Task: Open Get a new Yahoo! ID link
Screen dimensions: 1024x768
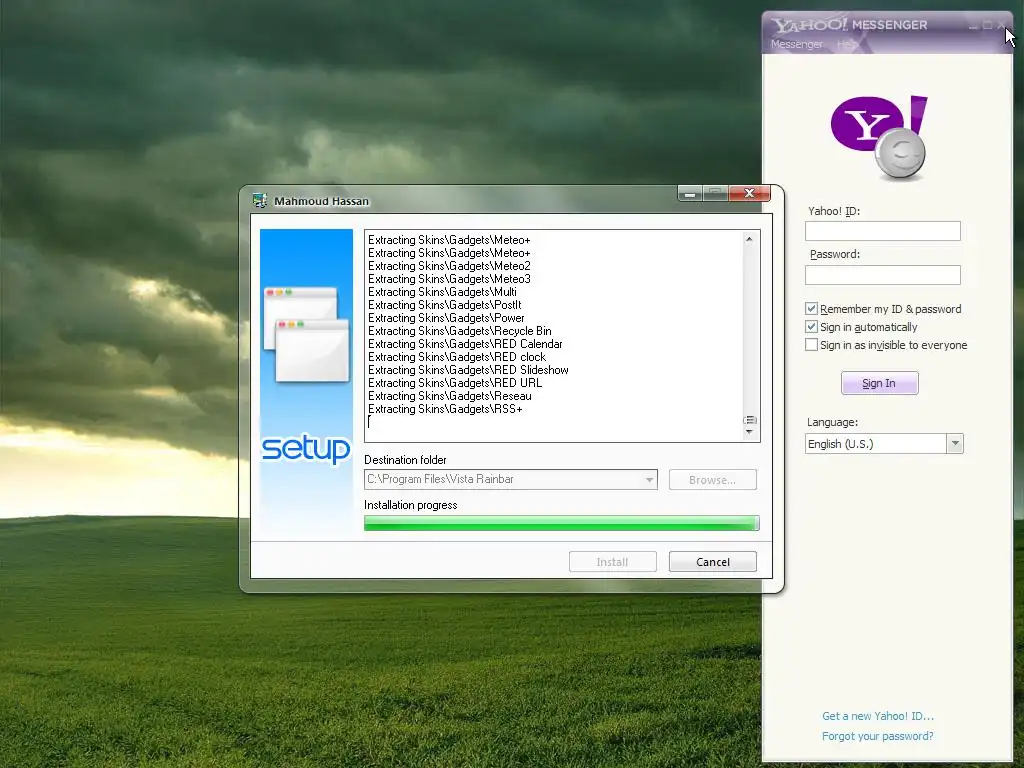Action: [878, 716]
